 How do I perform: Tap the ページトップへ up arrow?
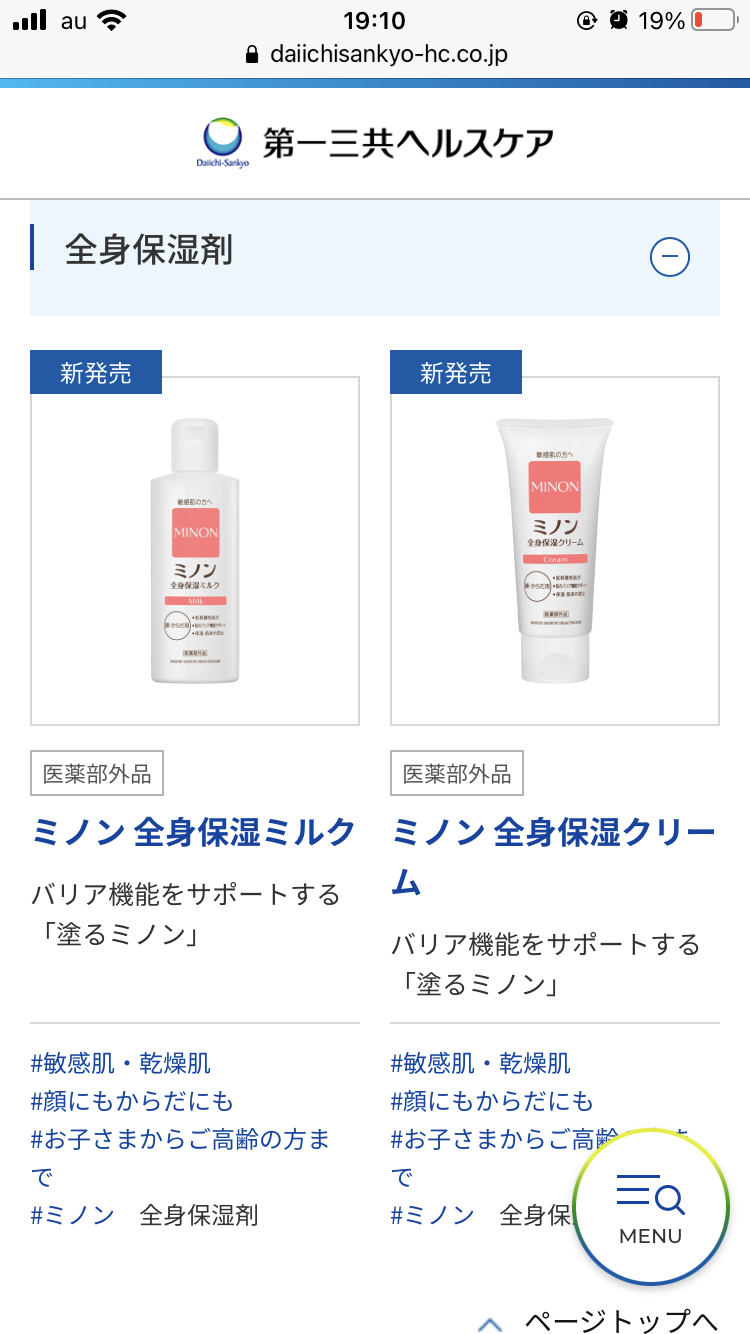490,1324
